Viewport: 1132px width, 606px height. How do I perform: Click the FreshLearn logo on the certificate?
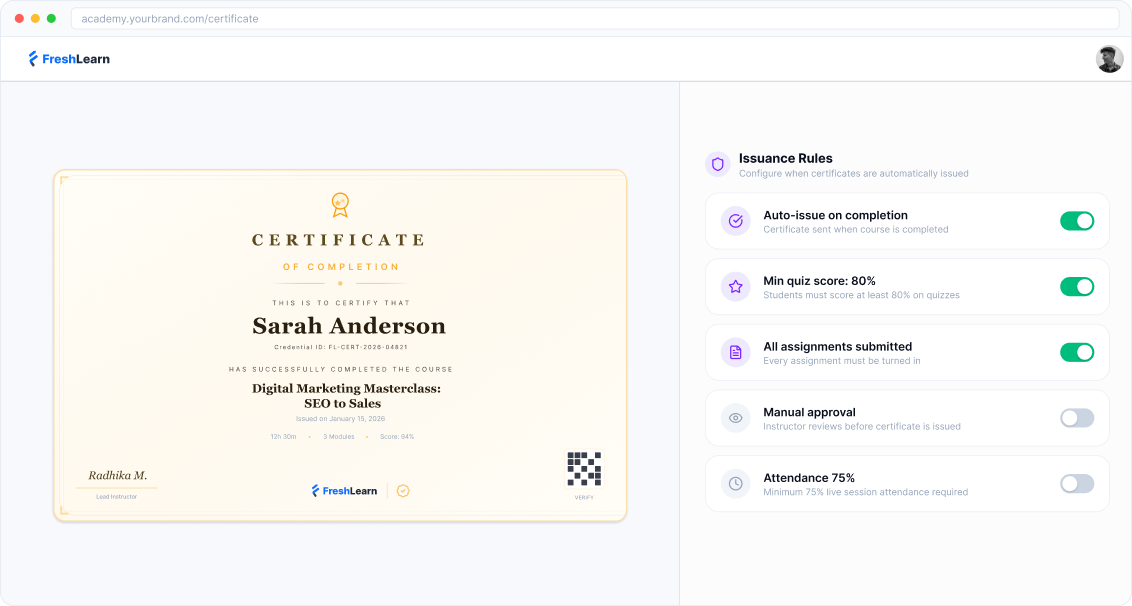pyautogui.click(x=344, y=491)
